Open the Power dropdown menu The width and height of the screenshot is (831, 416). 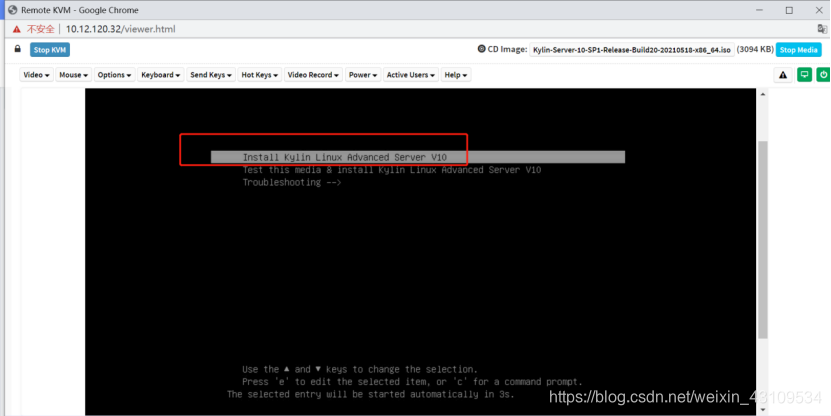[363, 75]
